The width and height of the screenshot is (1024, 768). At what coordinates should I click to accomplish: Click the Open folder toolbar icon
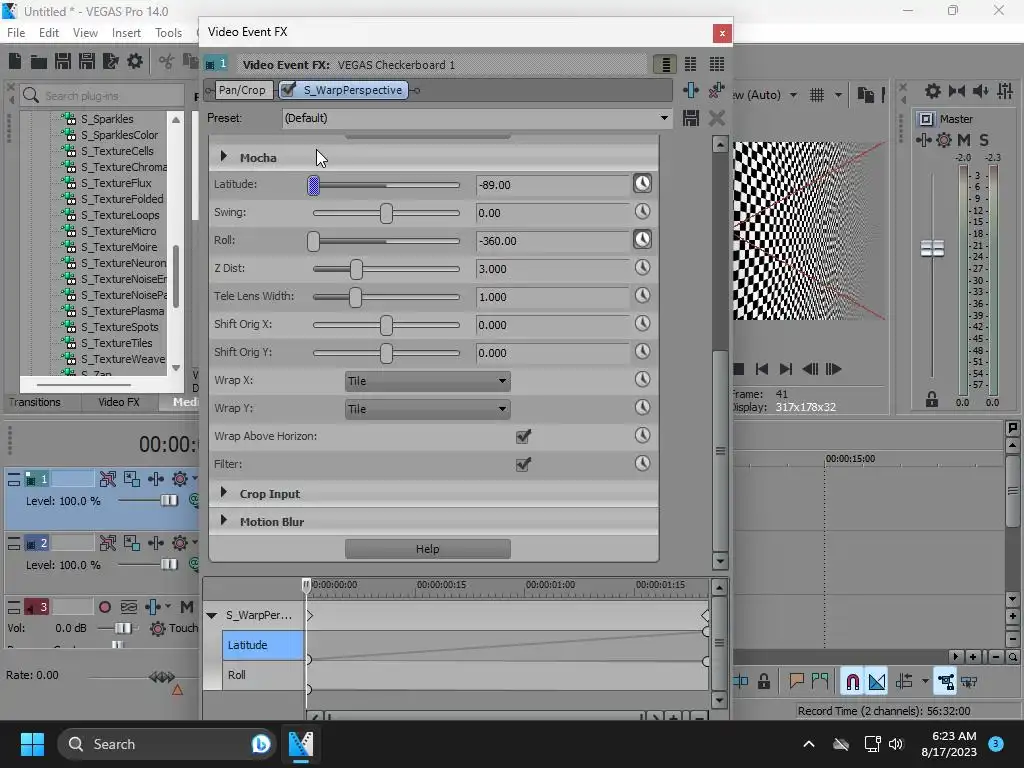(39, 61)
